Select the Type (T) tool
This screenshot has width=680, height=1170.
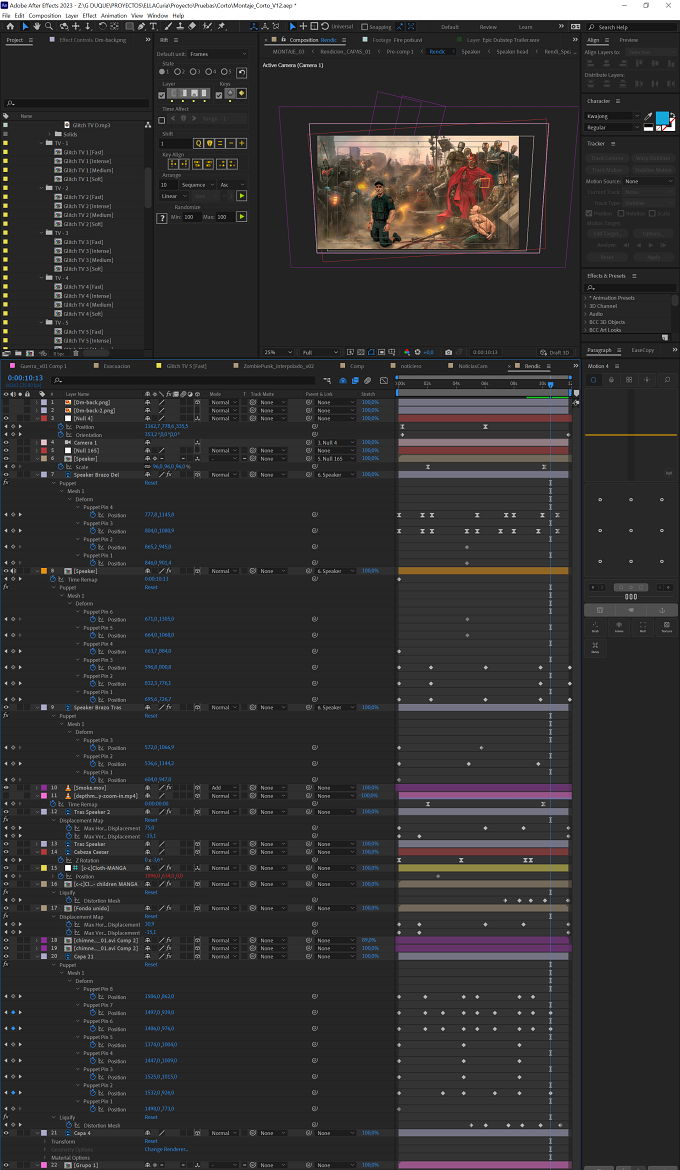tap(153, 26)
